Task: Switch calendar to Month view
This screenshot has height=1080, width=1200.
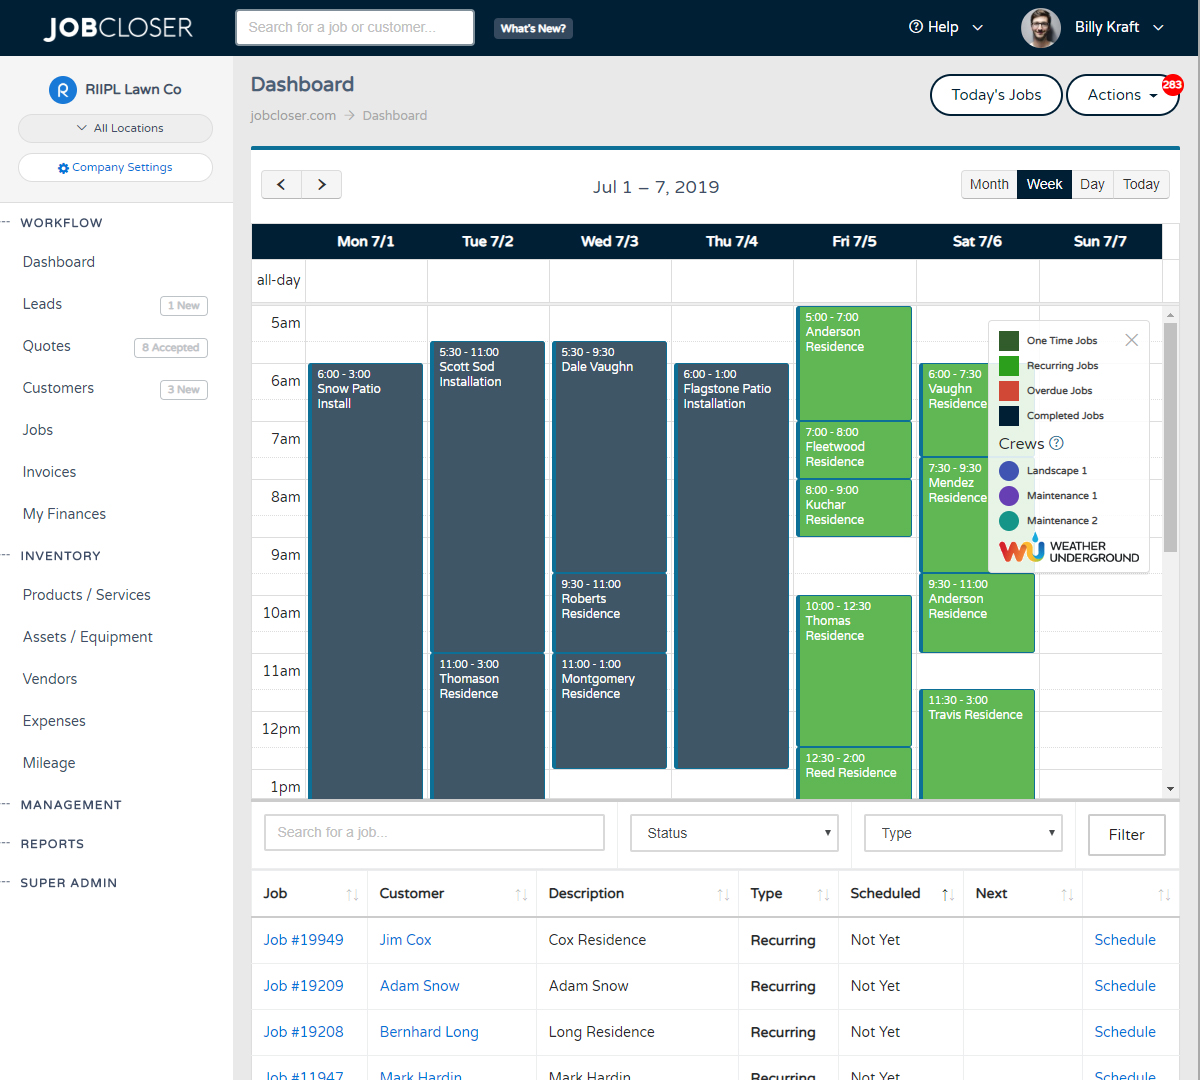Action: pyautogui.click(x=988, y=184)
